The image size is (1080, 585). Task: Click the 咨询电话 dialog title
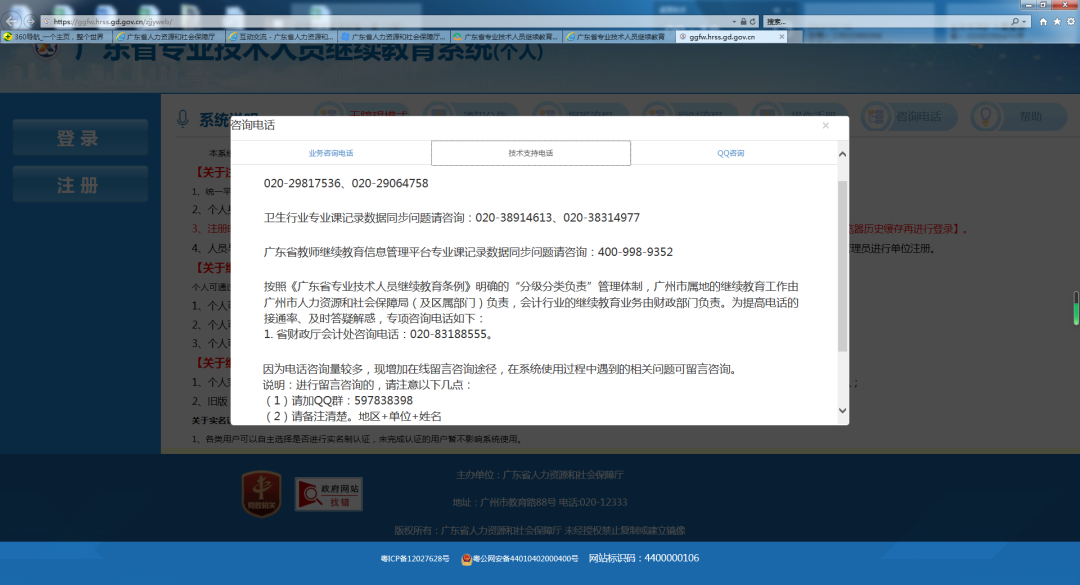pyautogui.click(x=253, y=125)
